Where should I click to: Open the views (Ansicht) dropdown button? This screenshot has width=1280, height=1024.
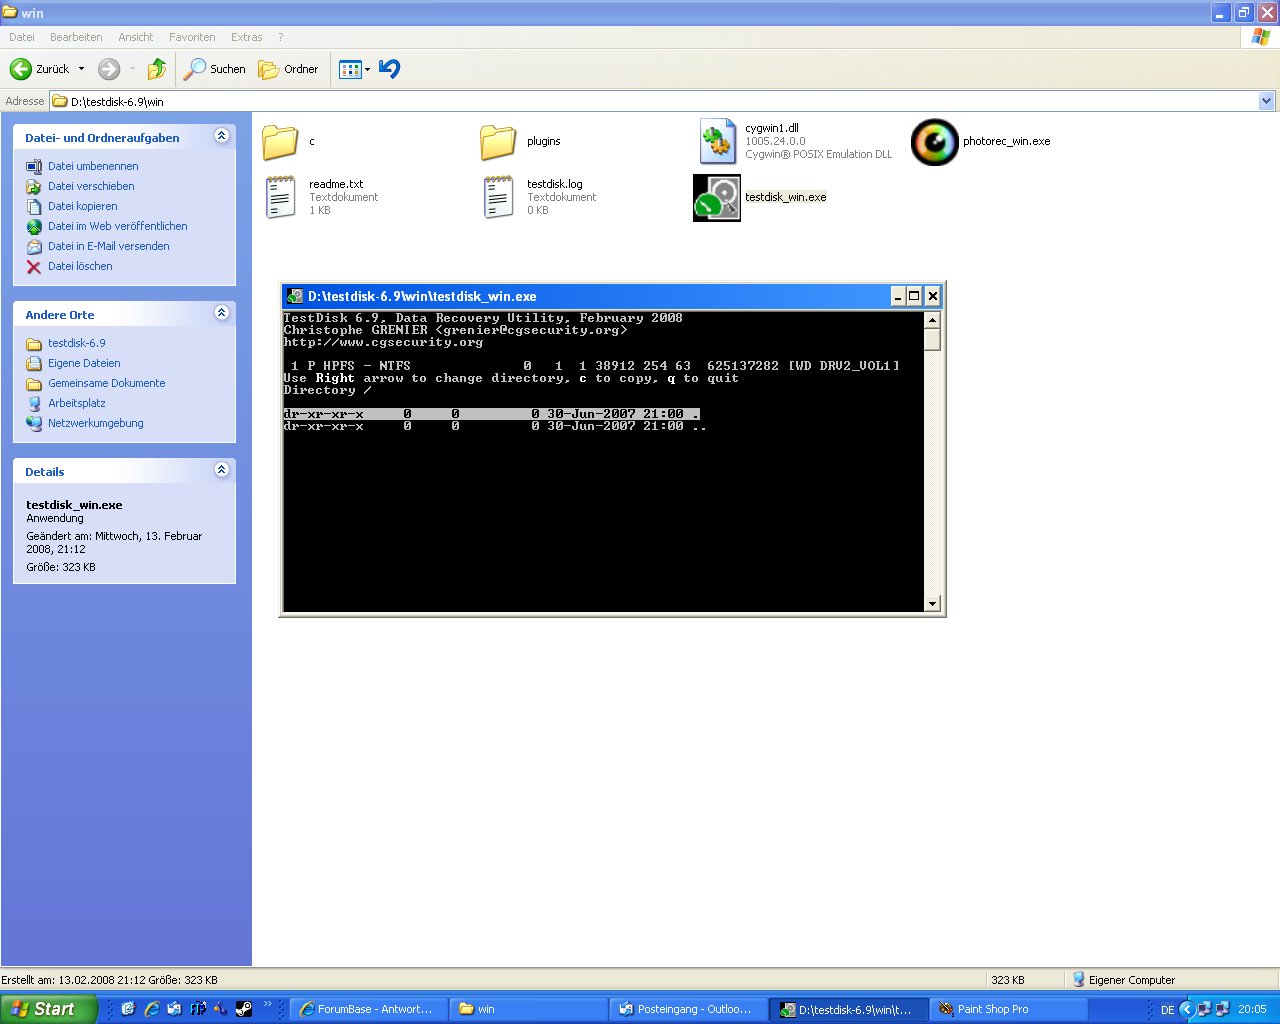coord(355,69)
